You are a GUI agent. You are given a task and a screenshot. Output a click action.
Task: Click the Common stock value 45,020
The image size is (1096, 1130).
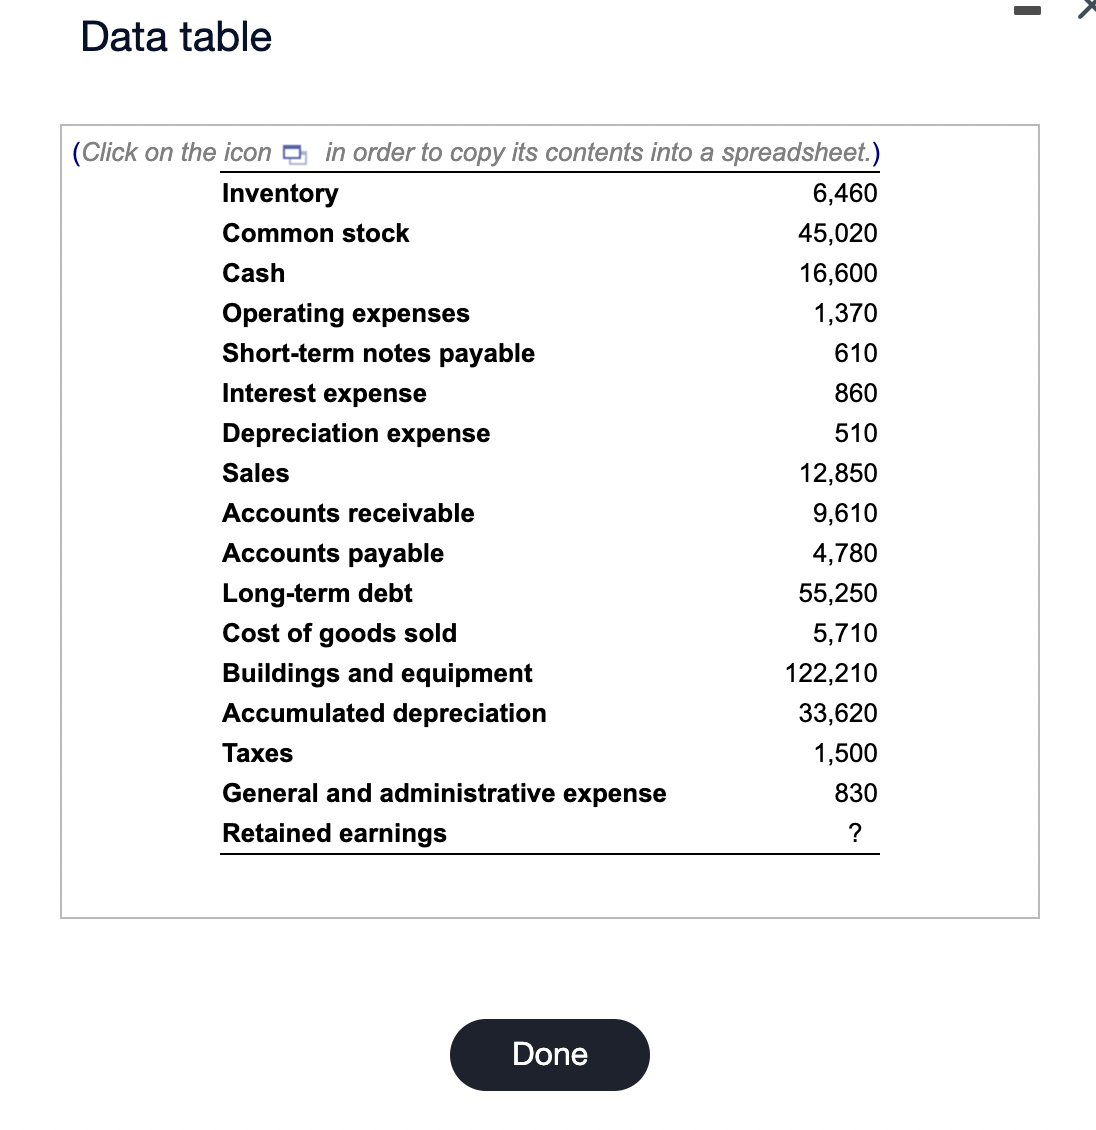[x=840, y=233]
